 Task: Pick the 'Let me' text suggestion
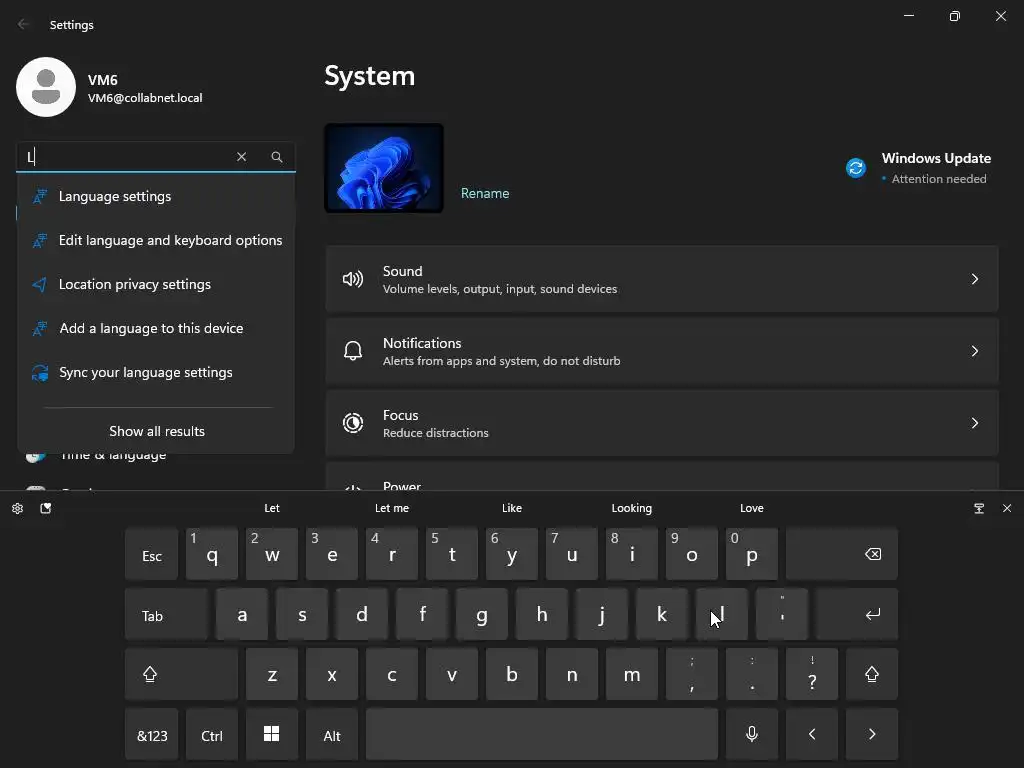click(x=392, y=508)
